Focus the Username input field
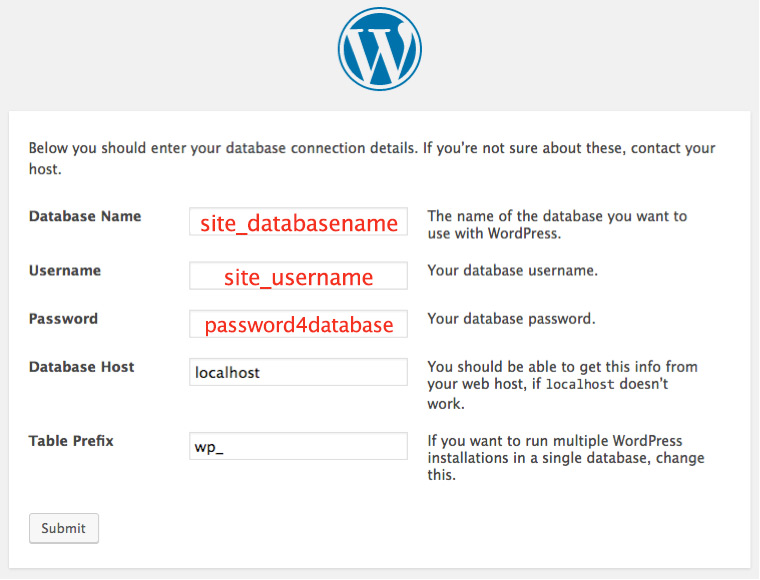Viewport: 760px width, 580px height. tap(298, 276)
